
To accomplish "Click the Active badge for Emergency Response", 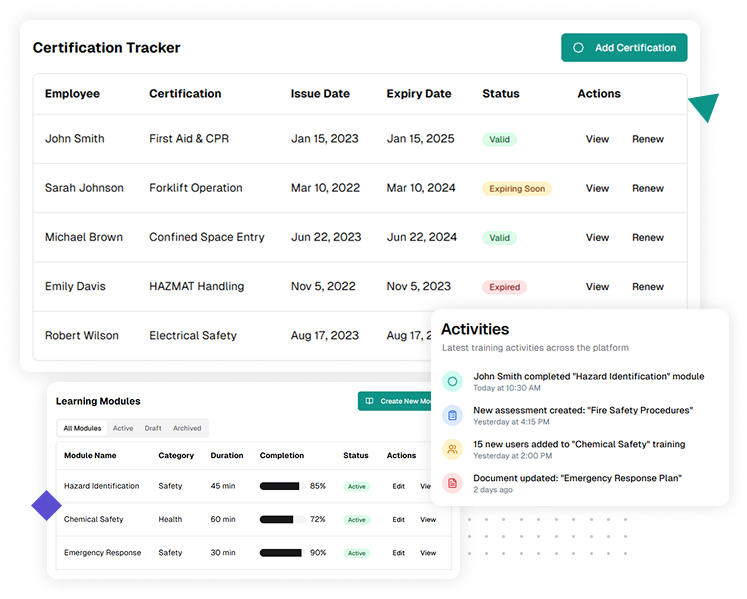I will [356, 553].
